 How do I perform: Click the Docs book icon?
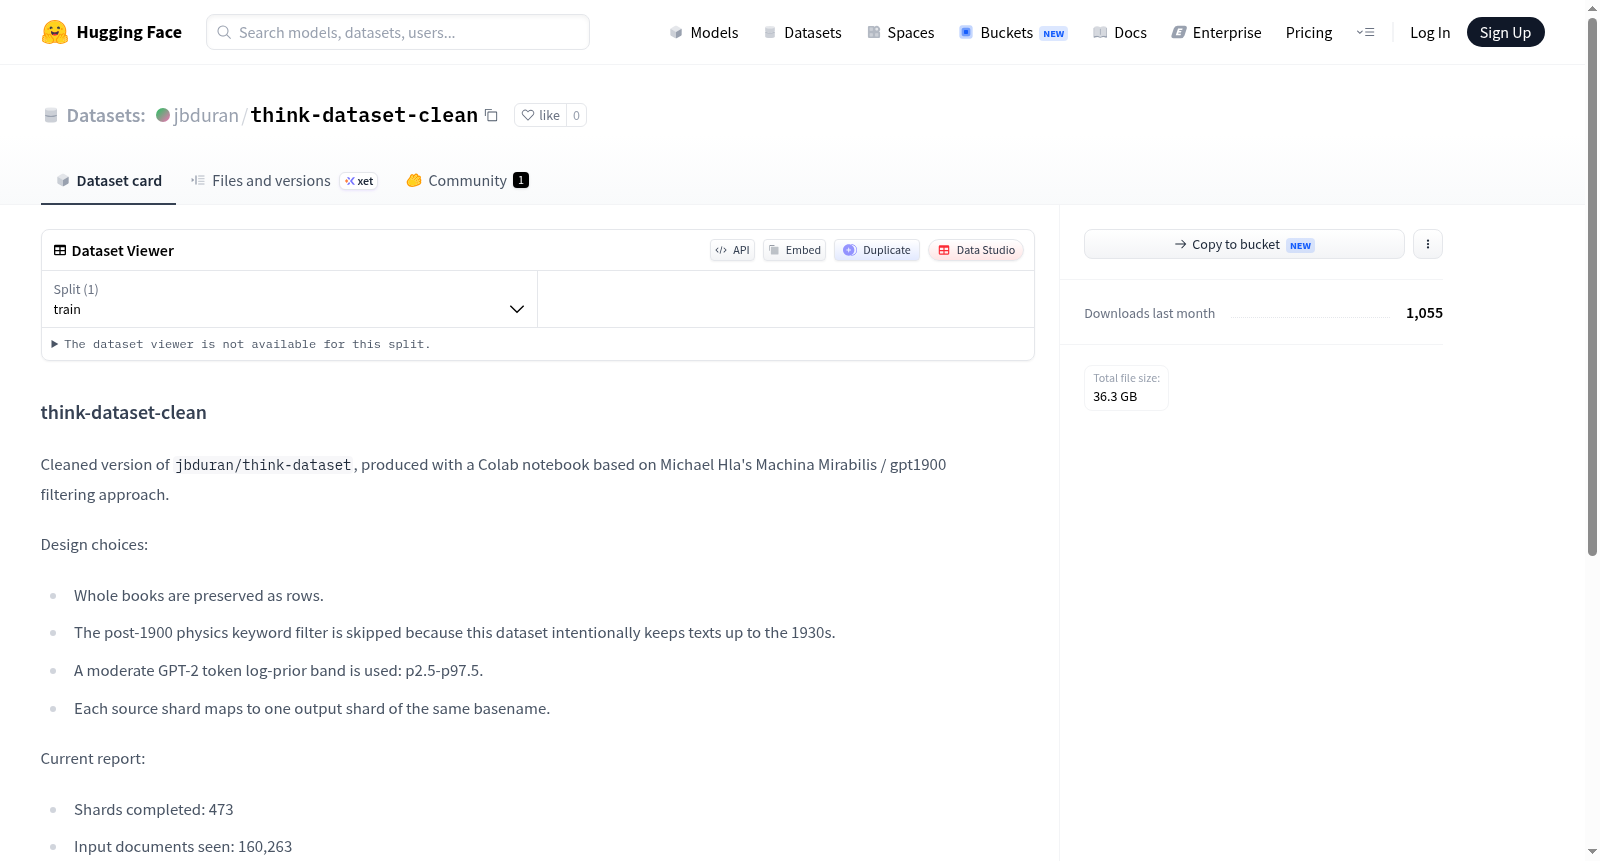pos(1100,32)
